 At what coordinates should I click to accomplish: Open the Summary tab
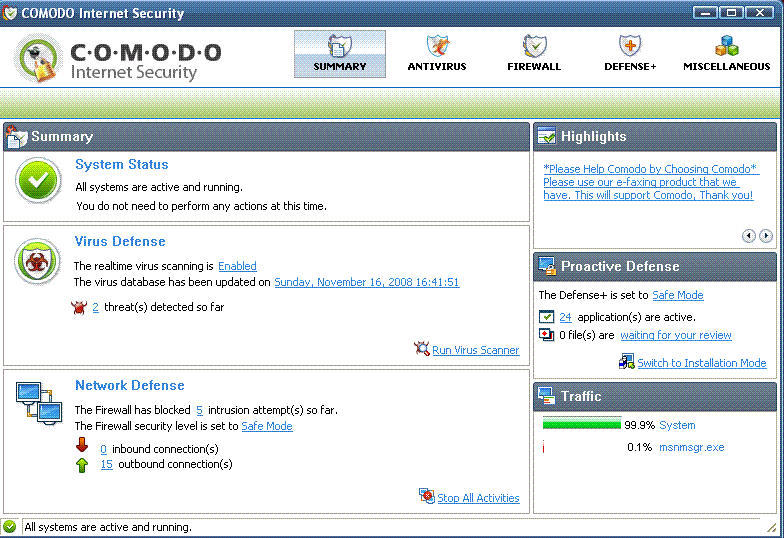click(340, 54)
